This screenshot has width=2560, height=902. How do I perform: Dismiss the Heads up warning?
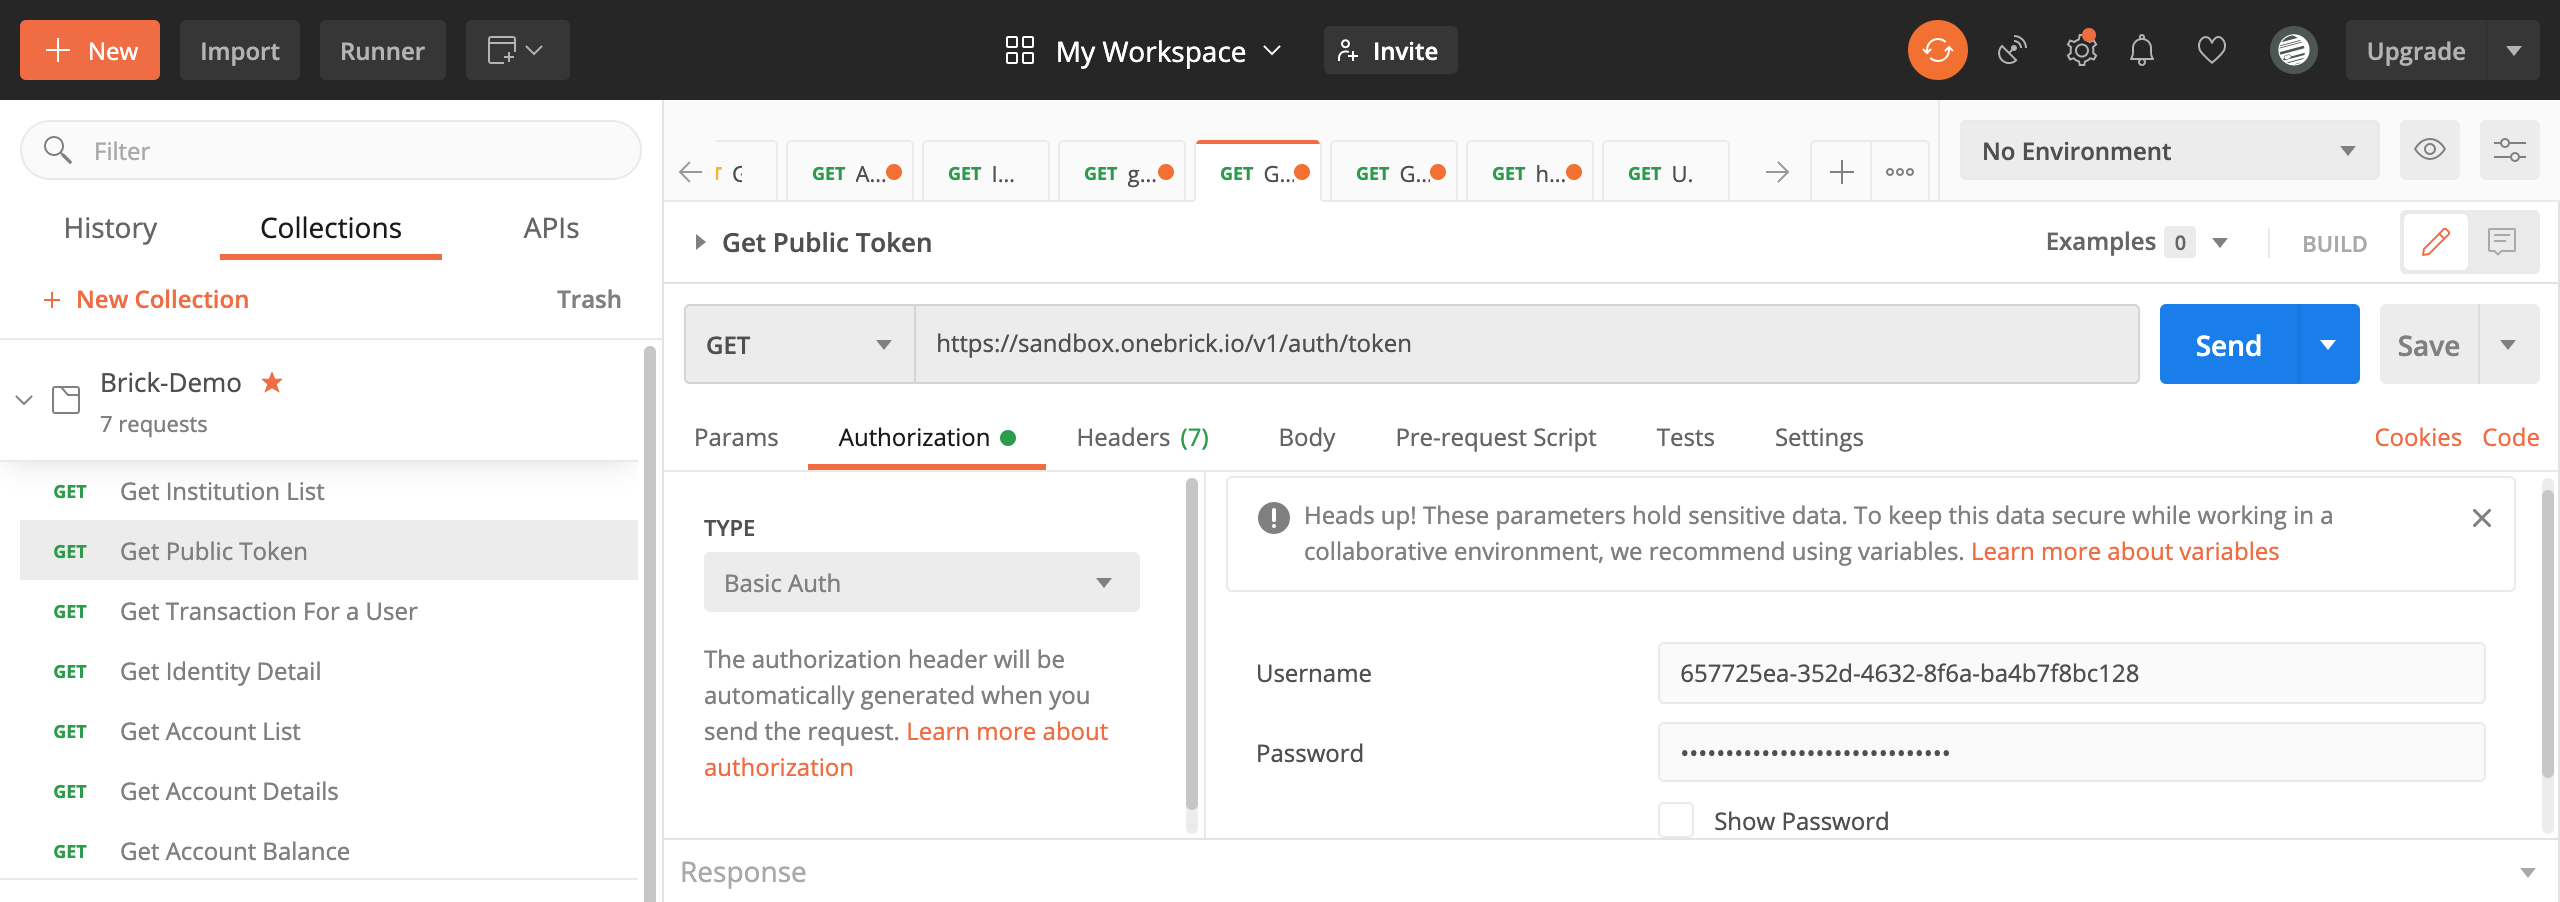coord(2481,518)
